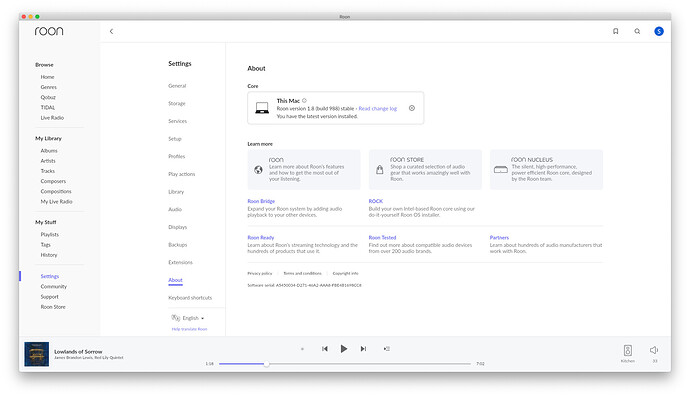Open Artists in My Library
Screen dimensions: 690x396
(48, 161)
